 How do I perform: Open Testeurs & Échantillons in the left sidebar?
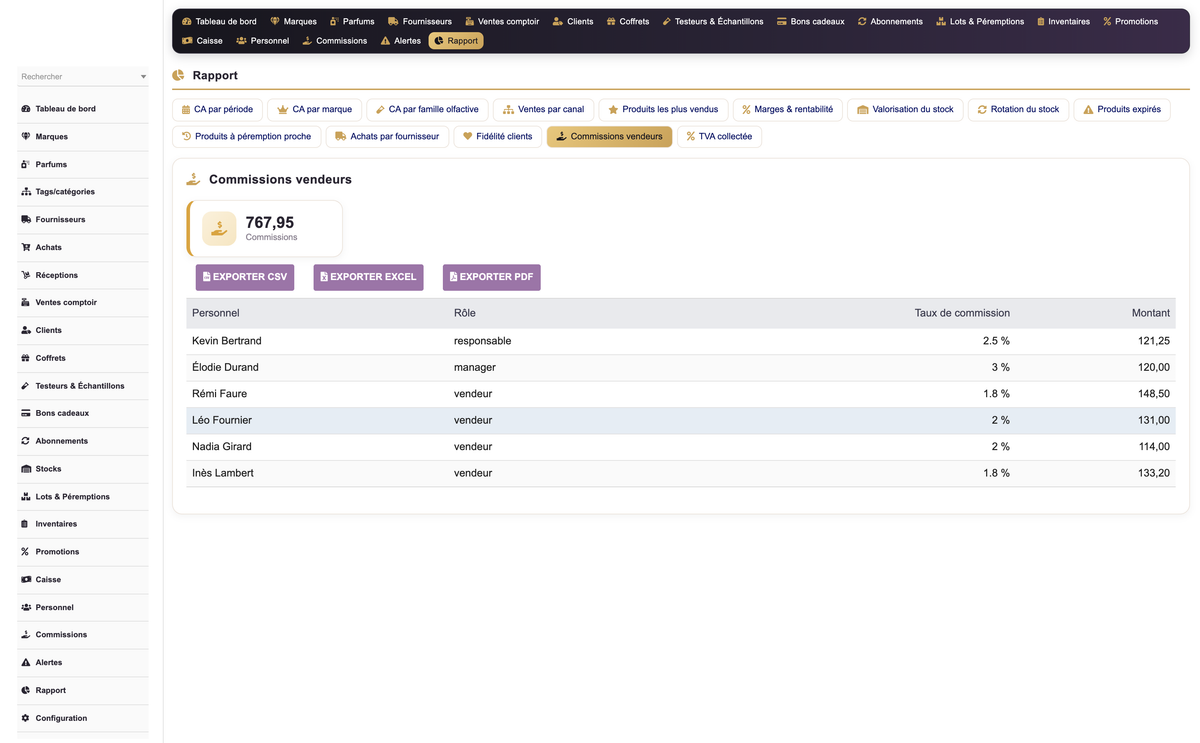pos(83,386)
